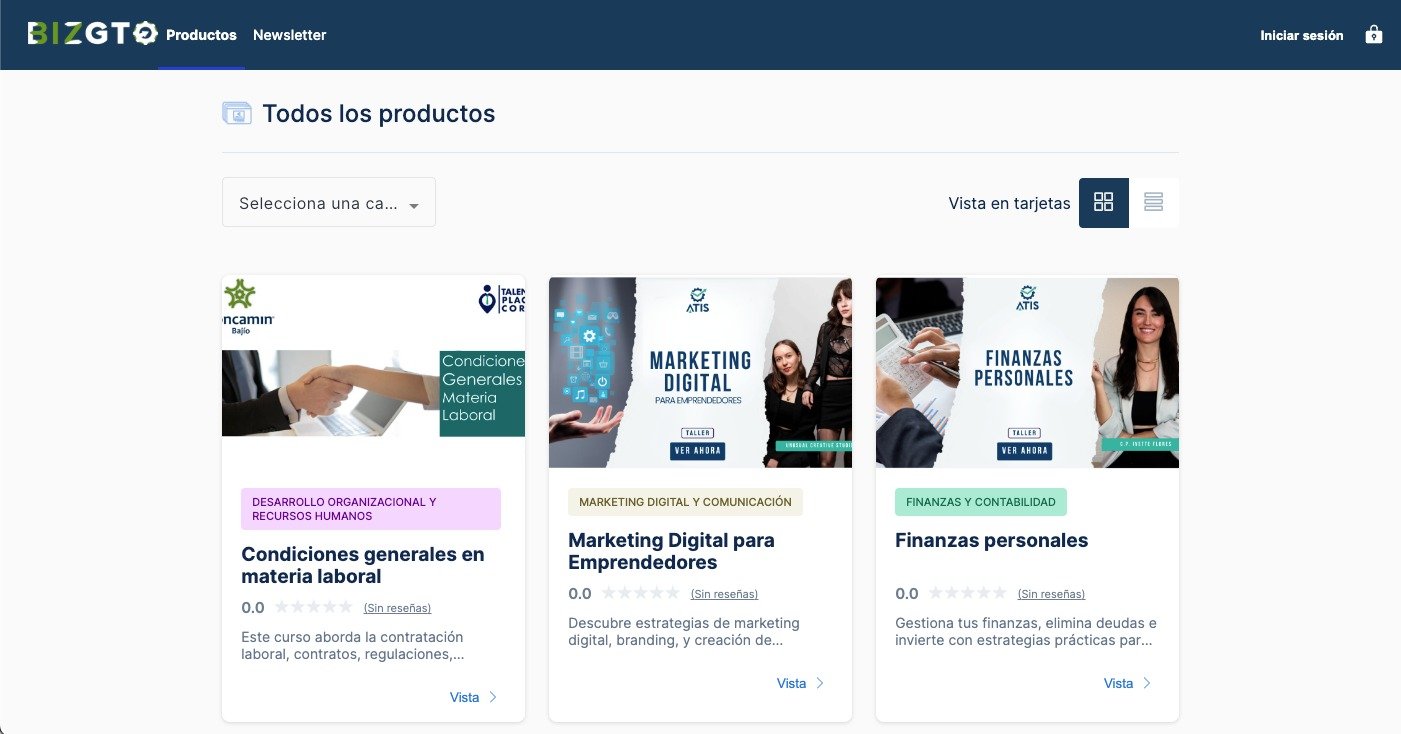
Task: Click arrow next to Vista on Marketing Digital card
Action: point(820,683)
